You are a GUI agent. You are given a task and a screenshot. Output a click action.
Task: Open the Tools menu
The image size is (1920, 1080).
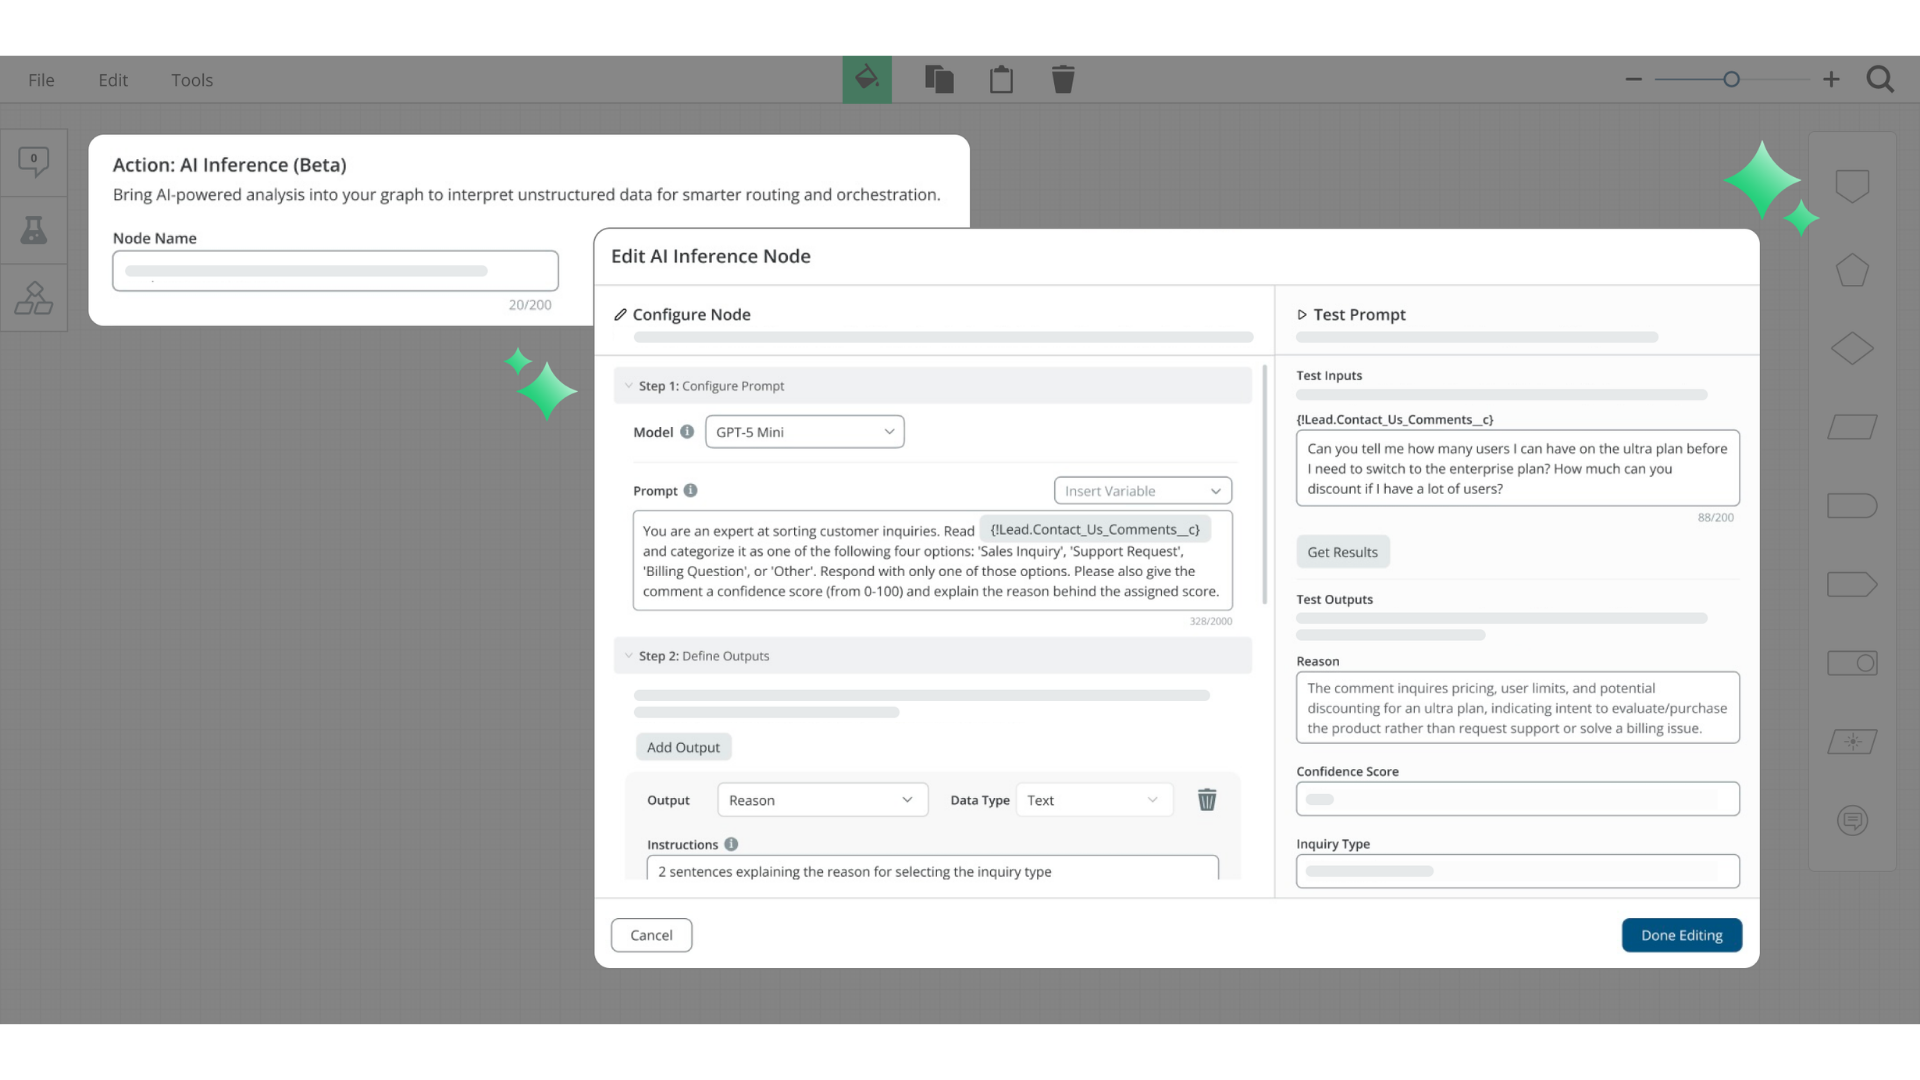[192, 80]
